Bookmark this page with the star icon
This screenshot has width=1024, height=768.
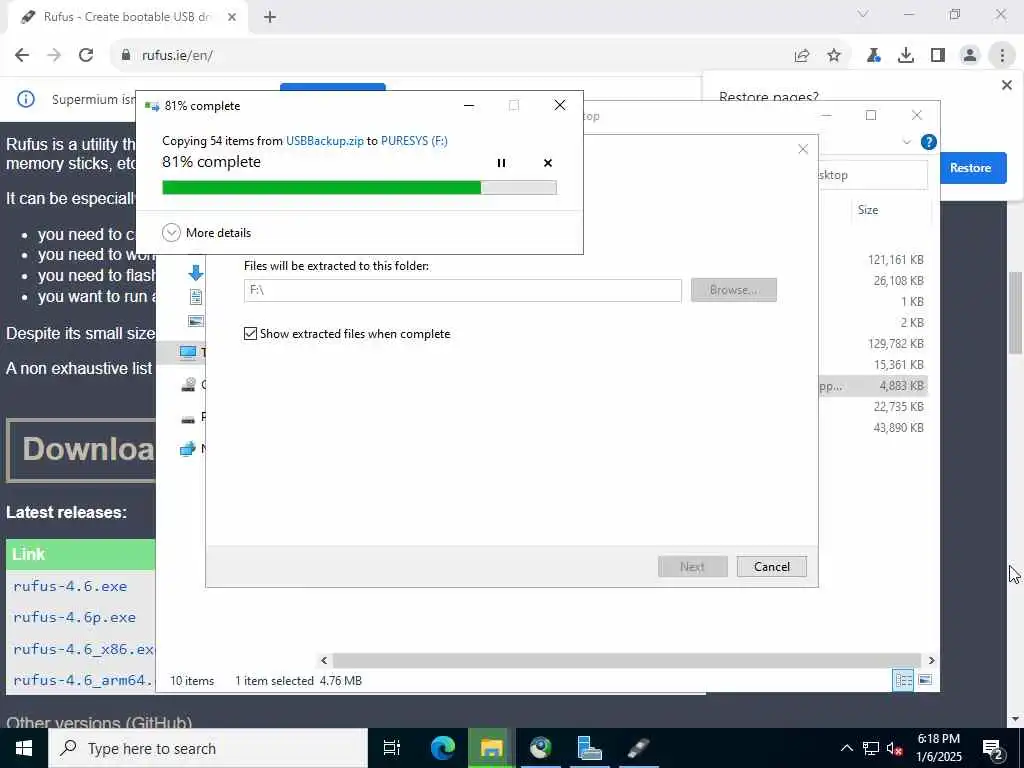[x=834, y=56]
